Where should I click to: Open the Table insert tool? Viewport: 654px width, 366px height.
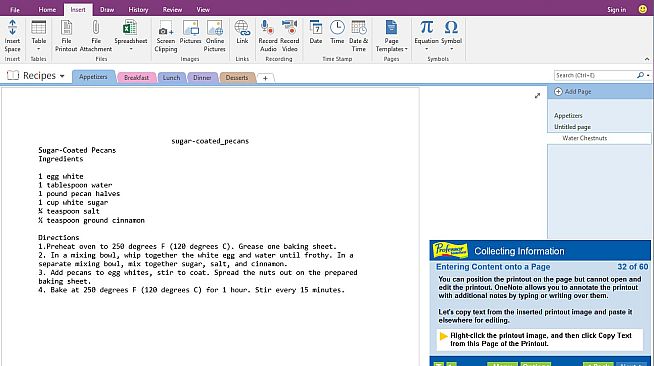click(x=38, y=35)
